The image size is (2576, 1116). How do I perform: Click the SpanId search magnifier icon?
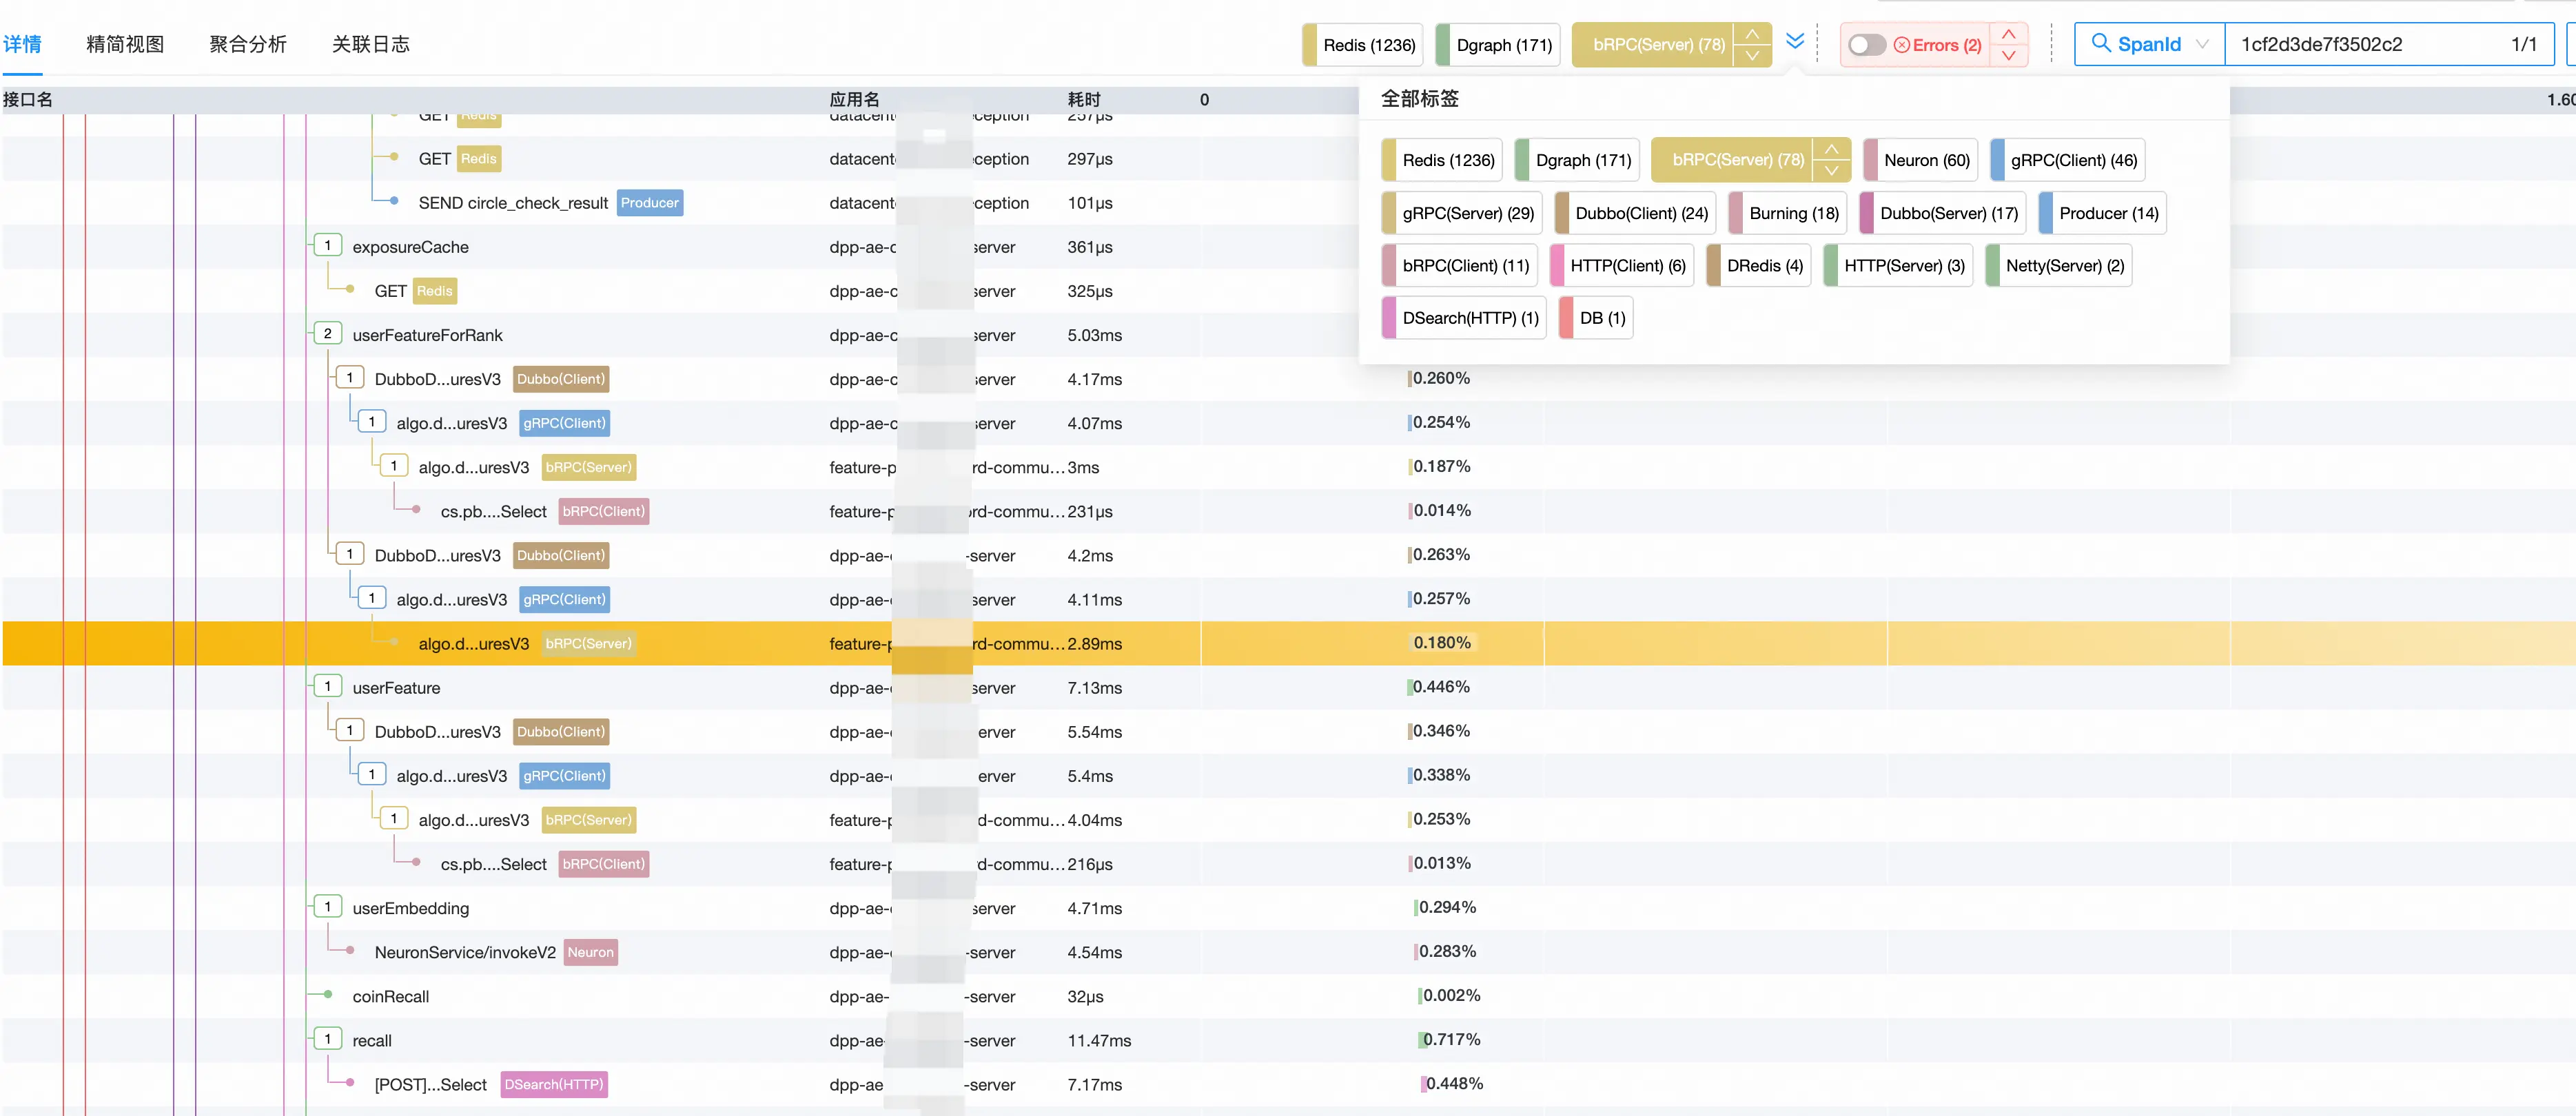point(2101,44)
